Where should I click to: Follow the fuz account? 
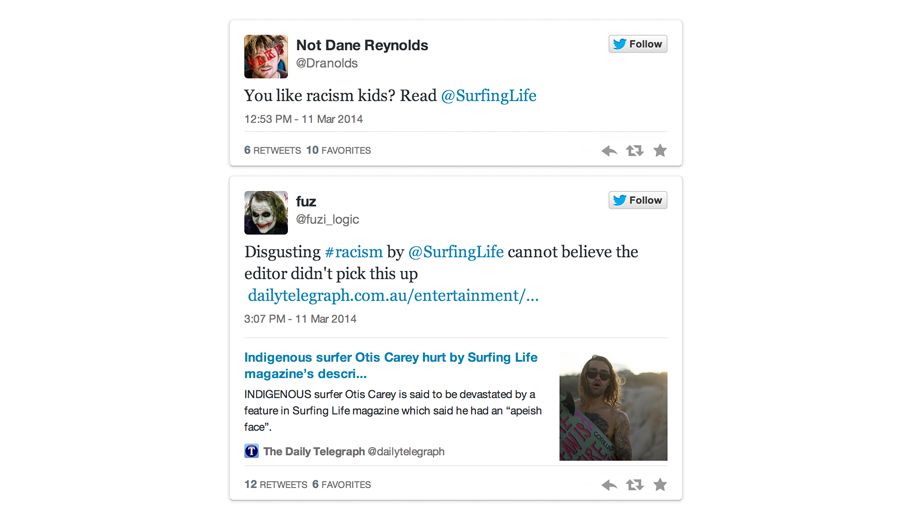pyautogui.click(x=637, y=200)
